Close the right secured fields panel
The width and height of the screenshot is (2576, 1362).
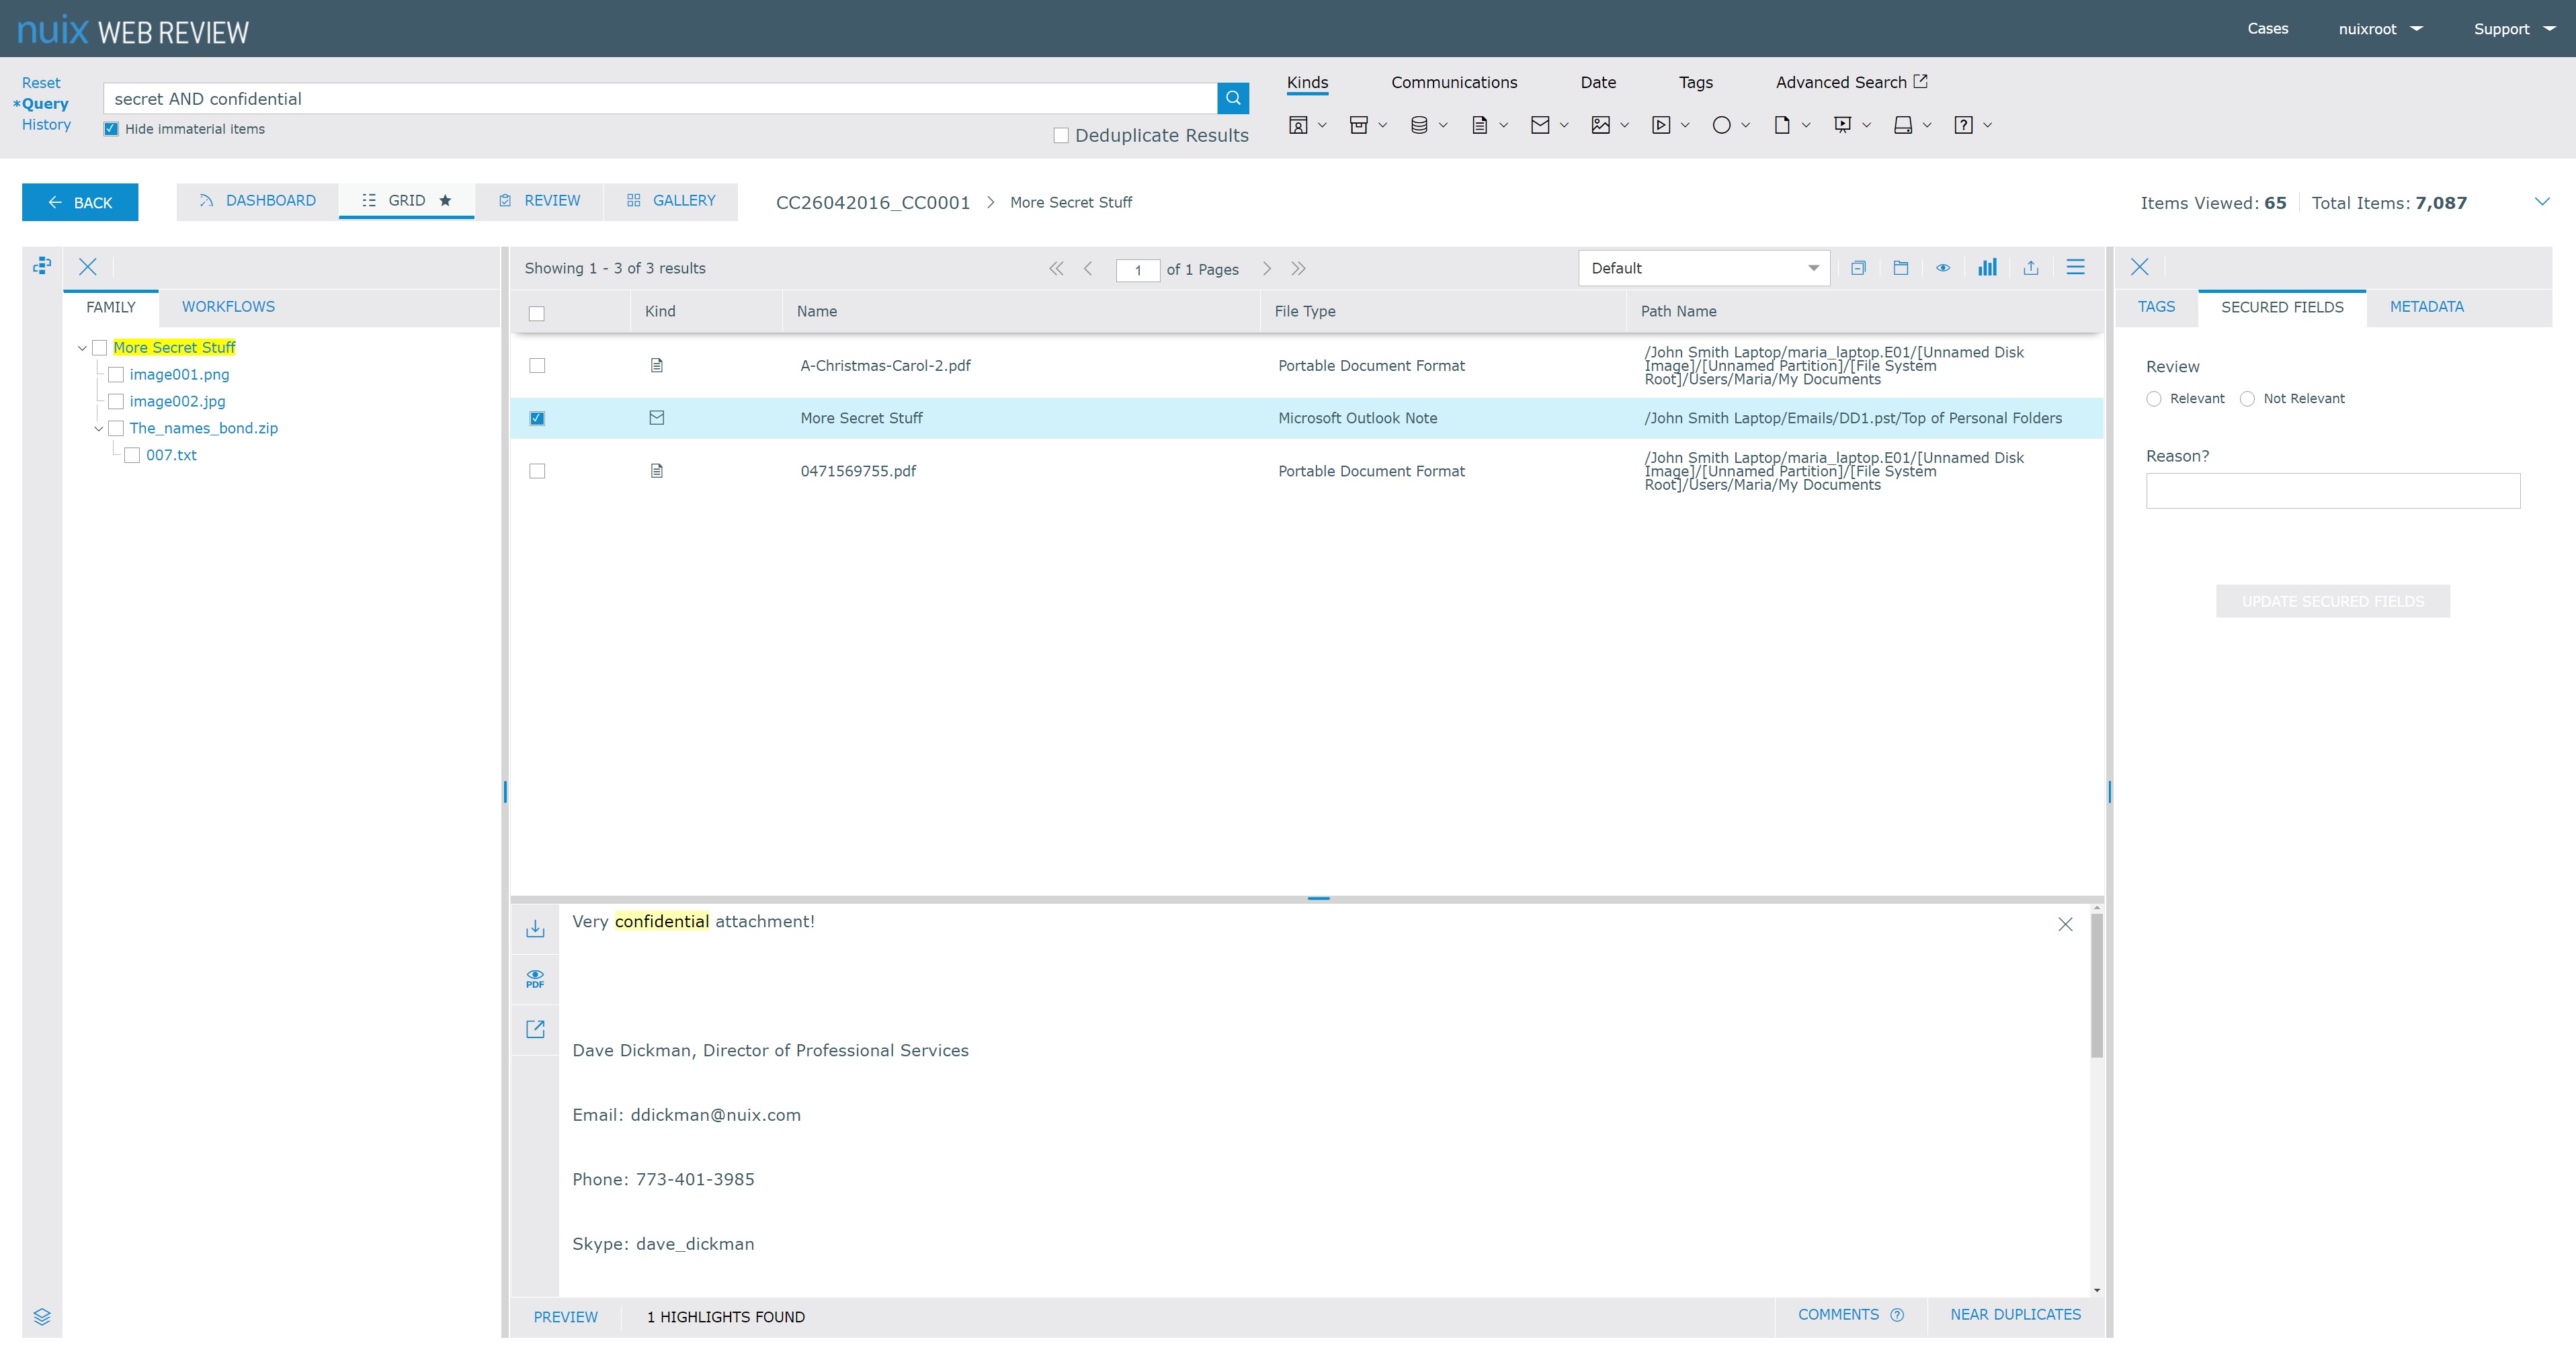(x=2139, y=267)
